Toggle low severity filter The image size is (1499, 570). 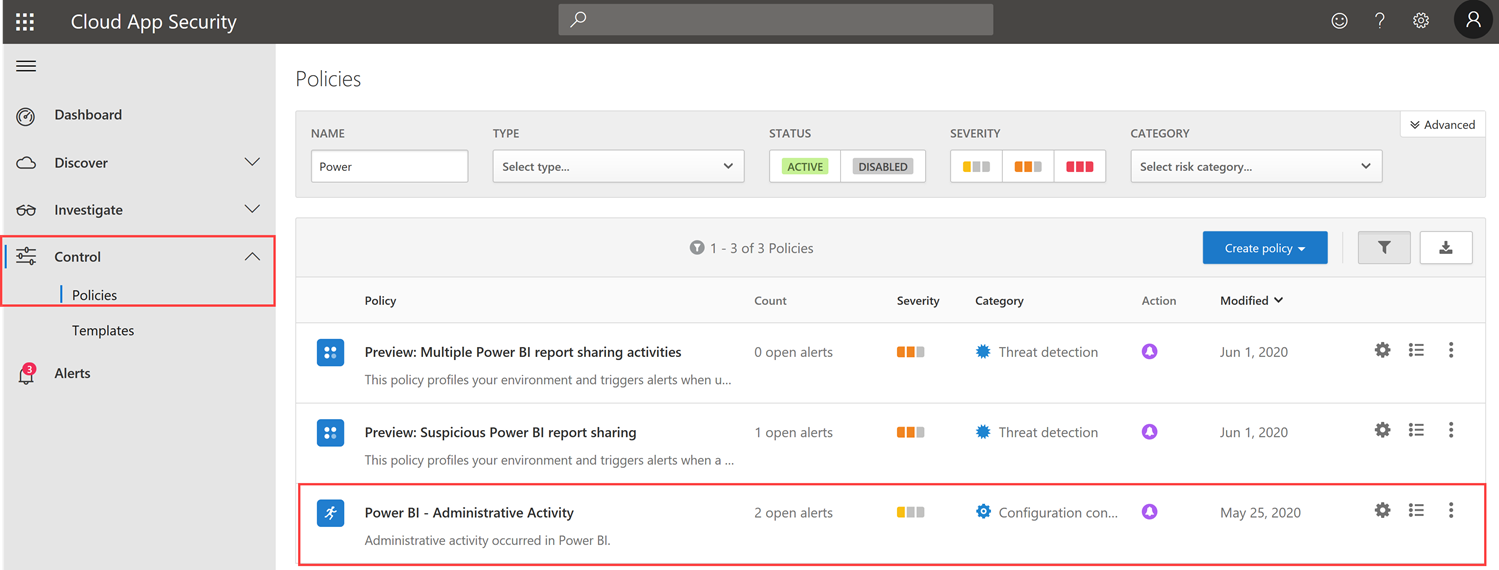pyautogui.click(x=976, y=166)
